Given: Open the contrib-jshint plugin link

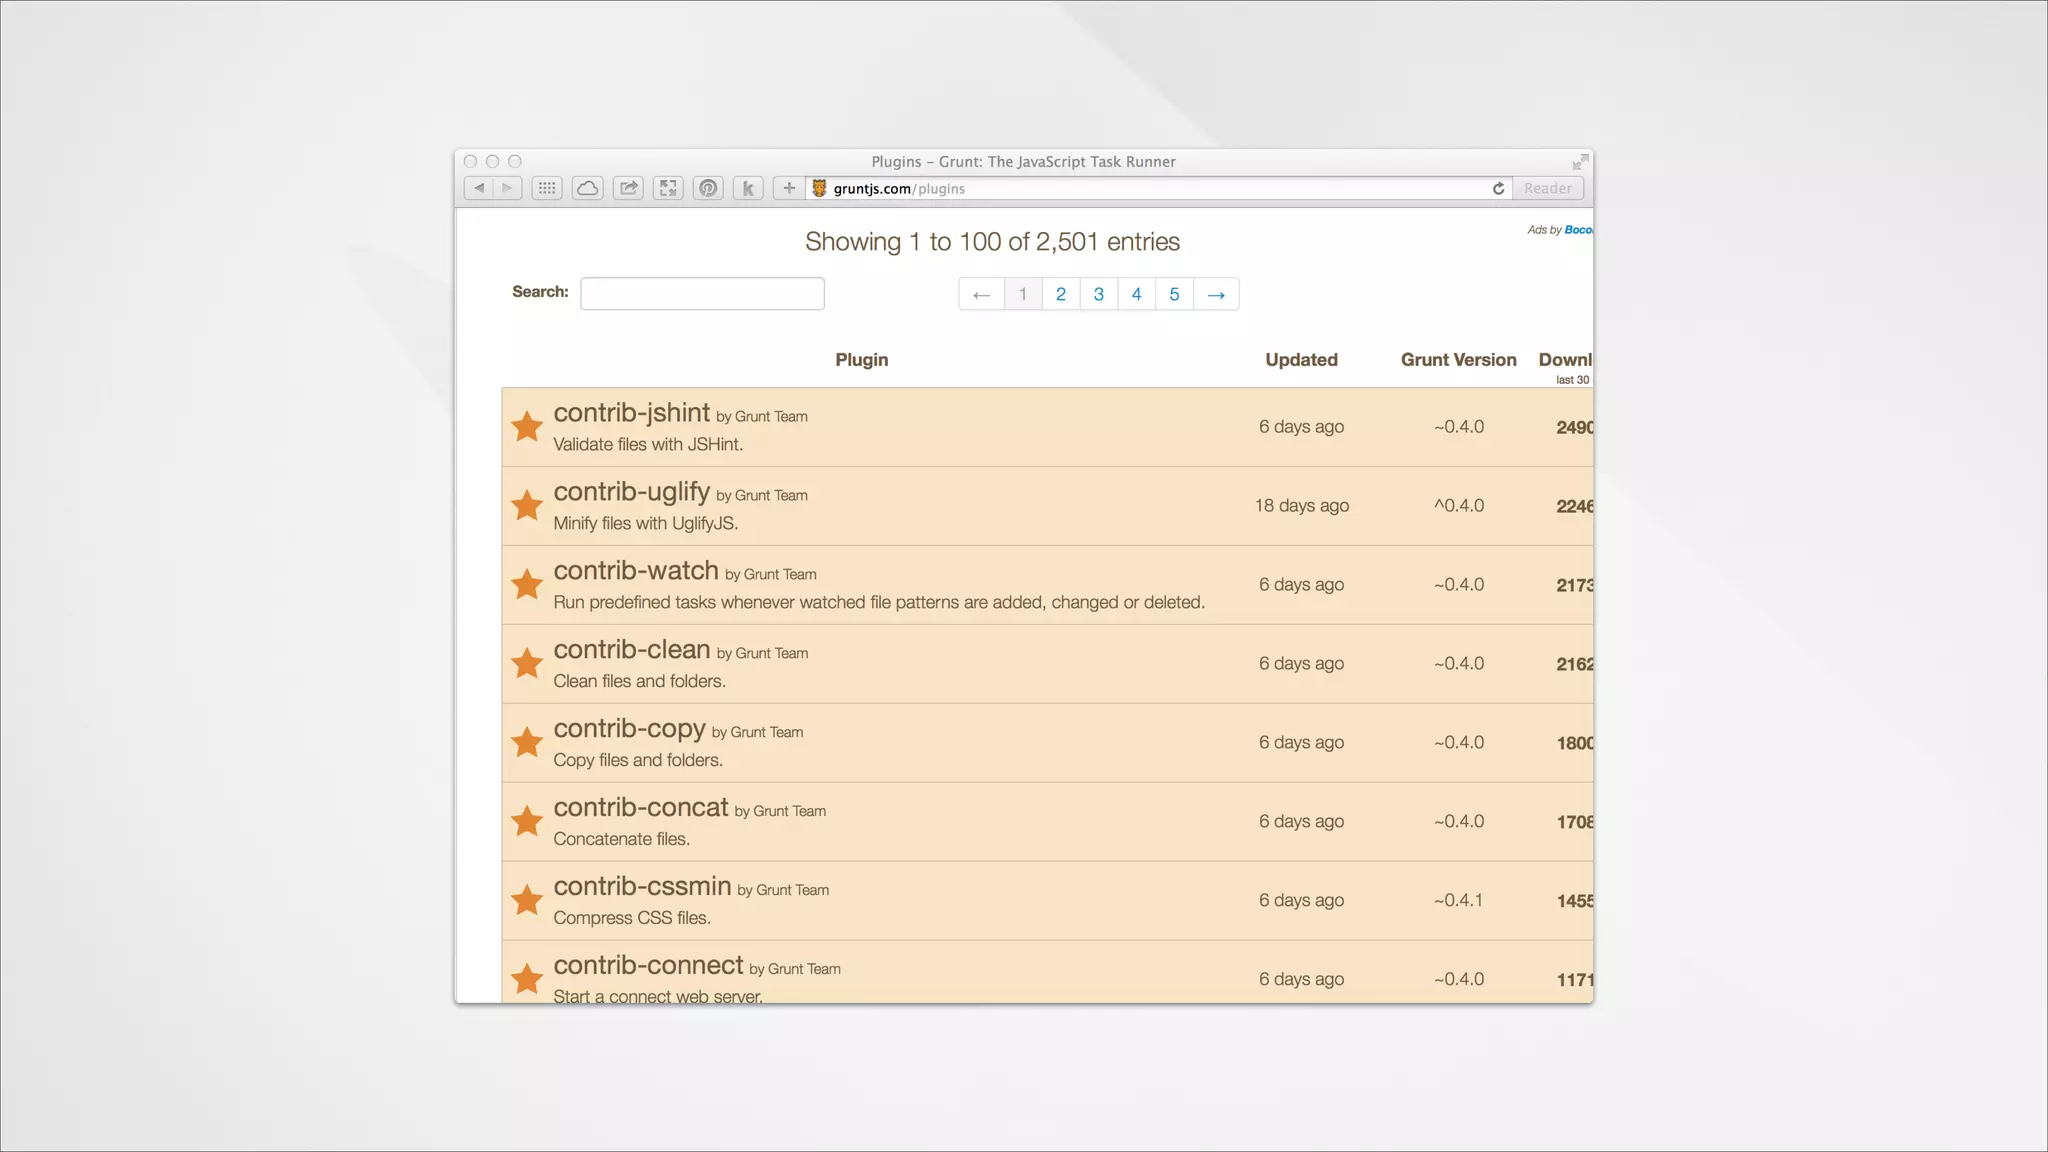Looking at the screenshot, I should coord(632,412).
